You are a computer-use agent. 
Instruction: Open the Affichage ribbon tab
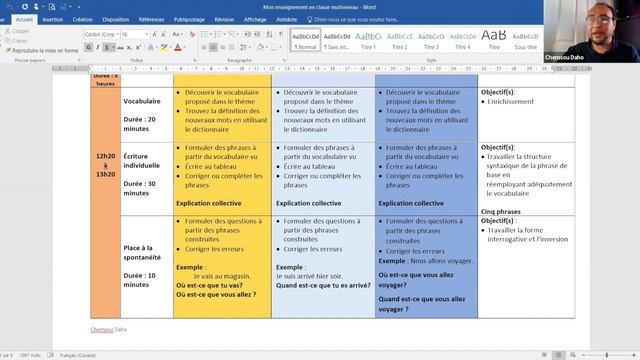coord(255,20)
